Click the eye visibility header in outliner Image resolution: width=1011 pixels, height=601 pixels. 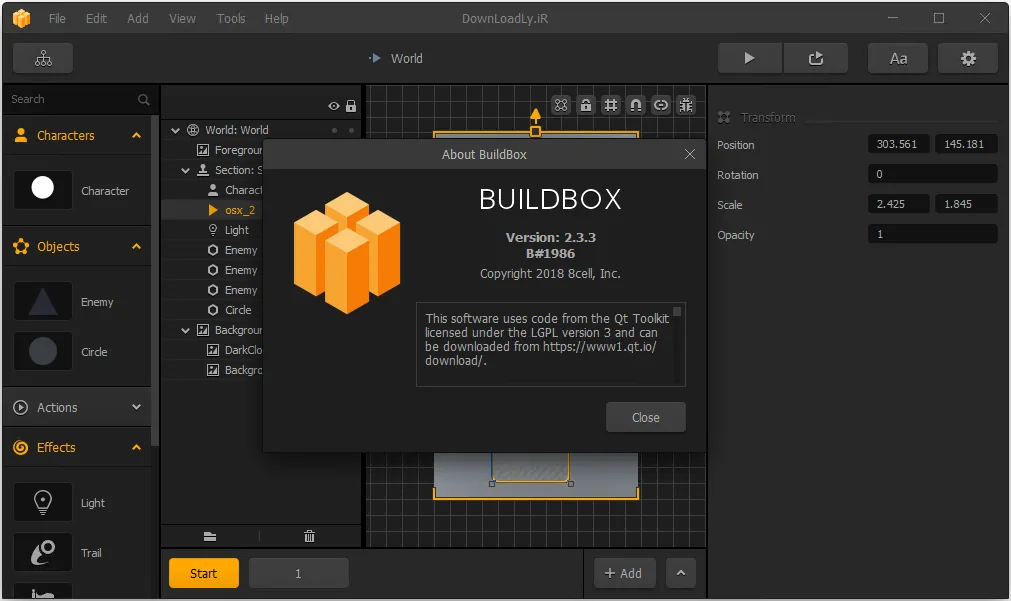coord(333,106)
